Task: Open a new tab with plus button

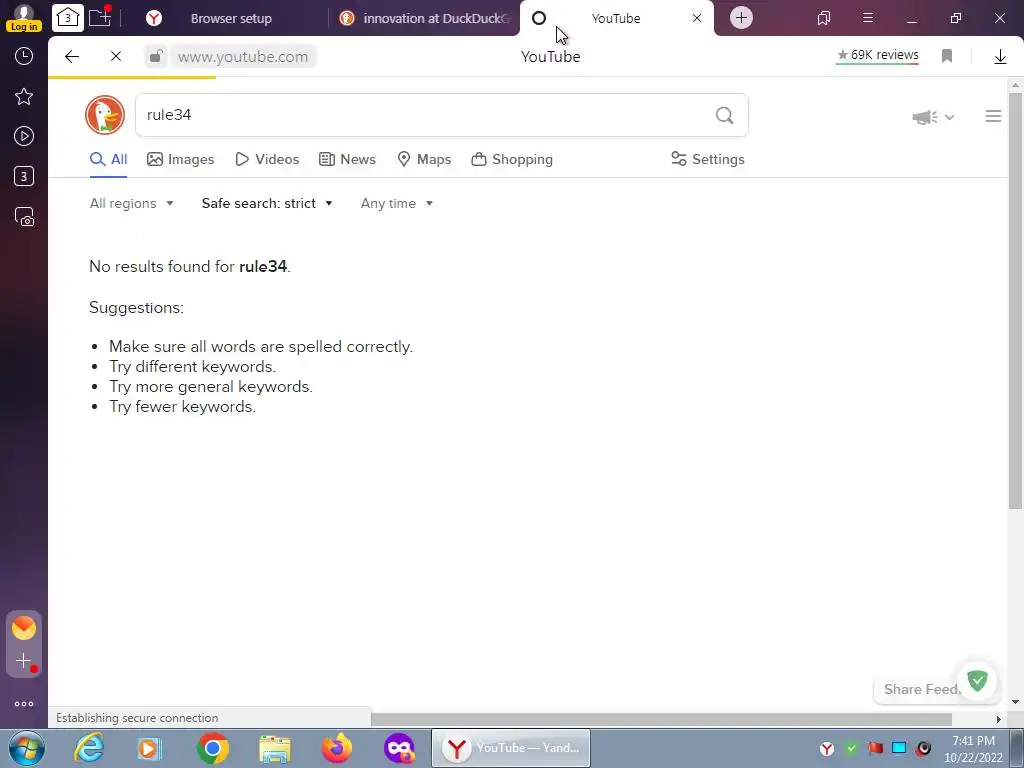Action: (741, 18)
